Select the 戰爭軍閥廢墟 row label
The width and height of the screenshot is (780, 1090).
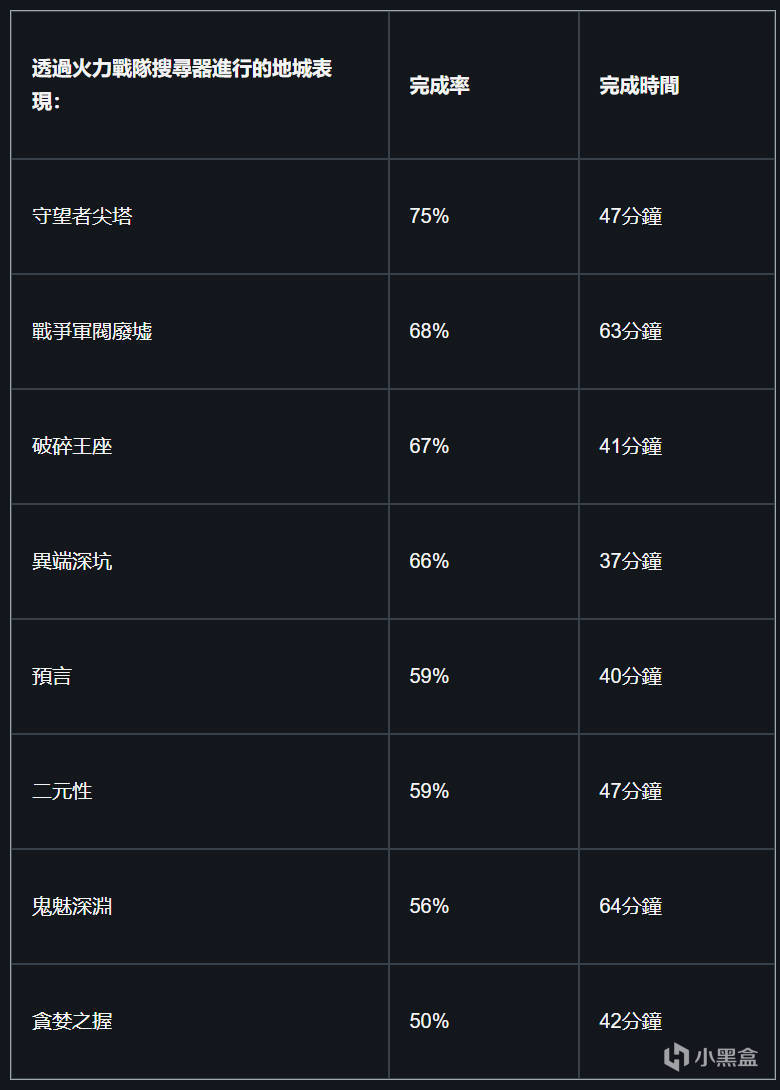coord(92,331)
